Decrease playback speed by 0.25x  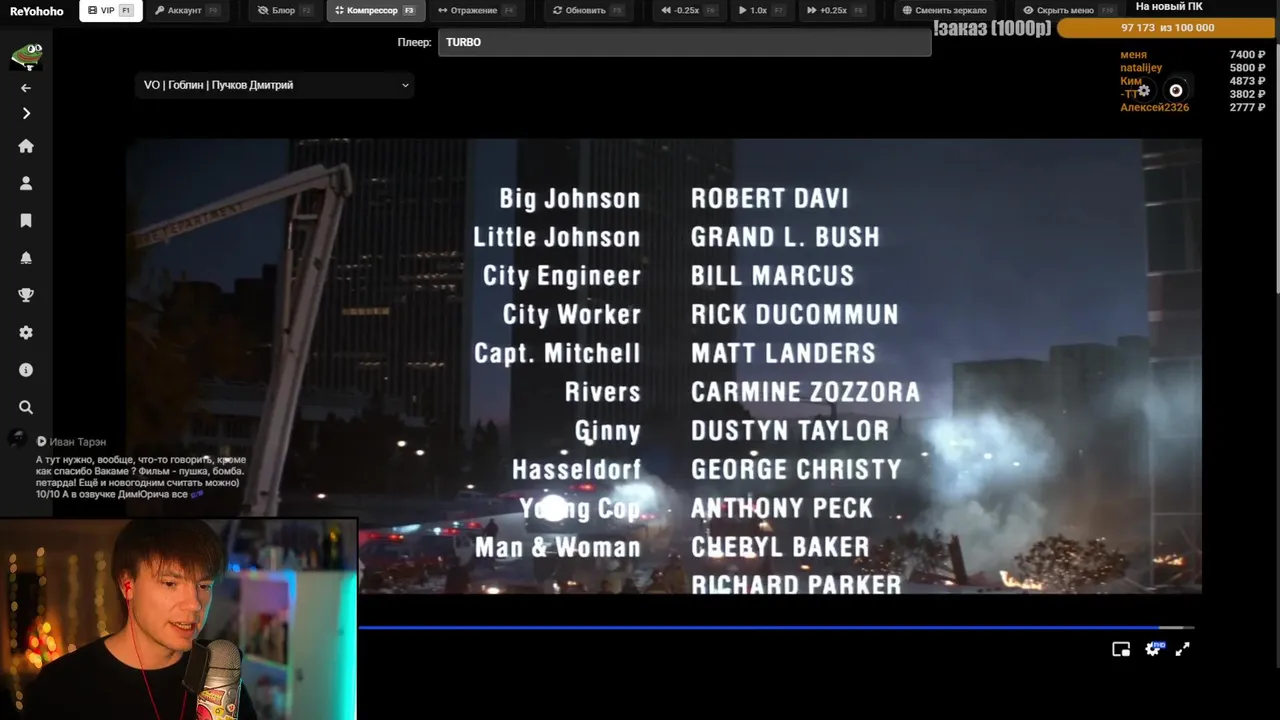[x=689, y=10]
